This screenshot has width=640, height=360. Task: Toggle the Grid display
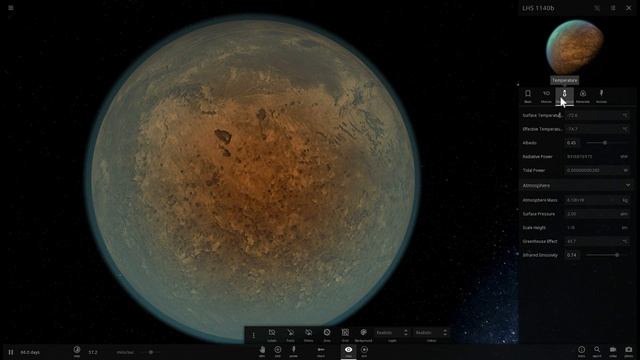pyautogui.click(x=345, y=335)
